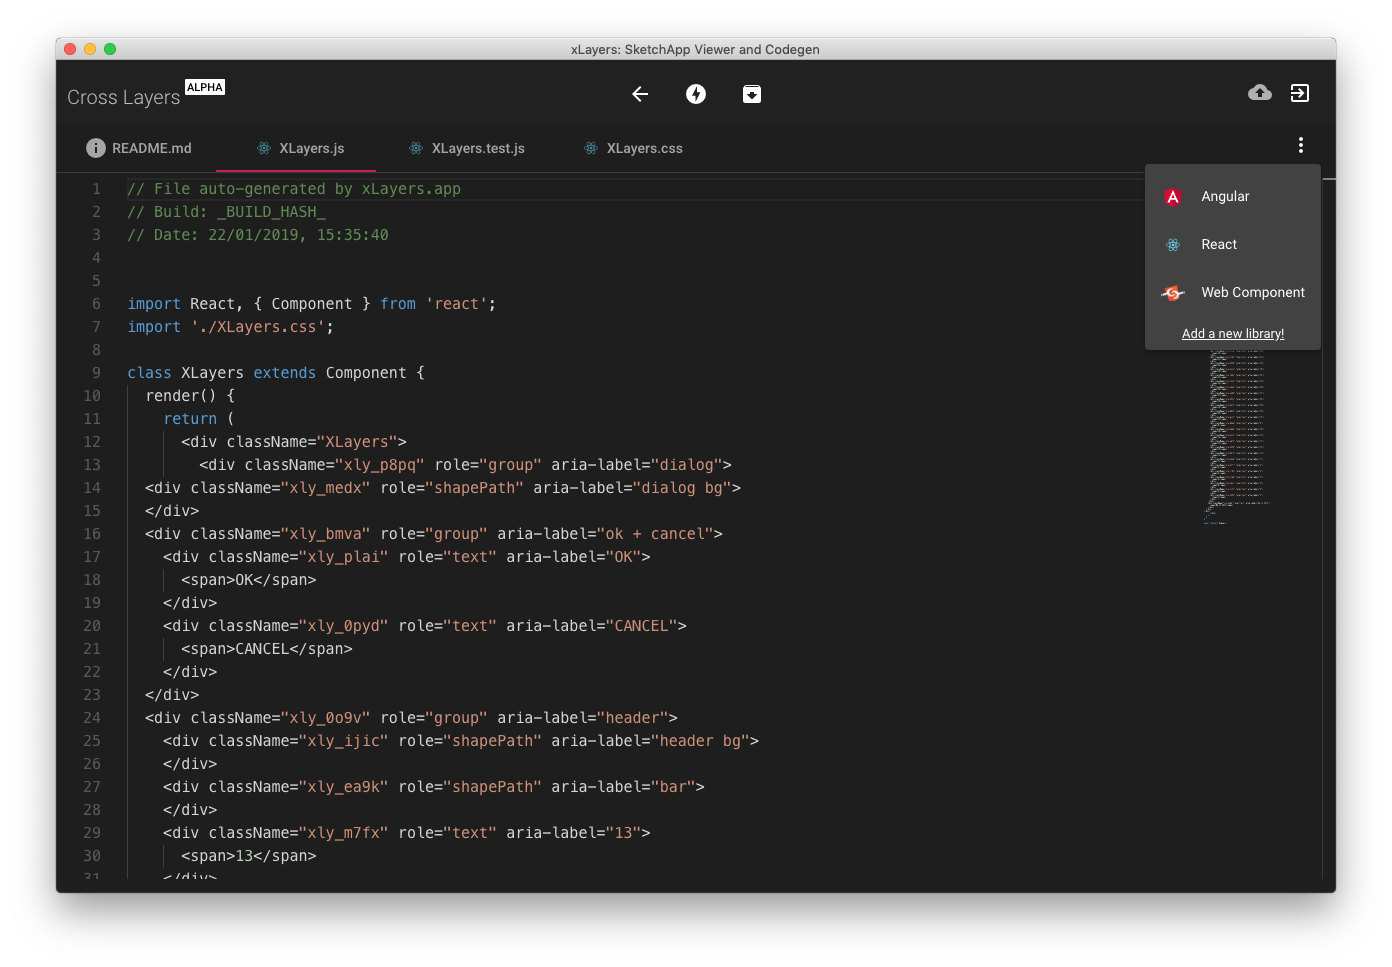Click the '<span>OK</span>' line
This screenshot has height=967, width=1392.
click(249, 580)
